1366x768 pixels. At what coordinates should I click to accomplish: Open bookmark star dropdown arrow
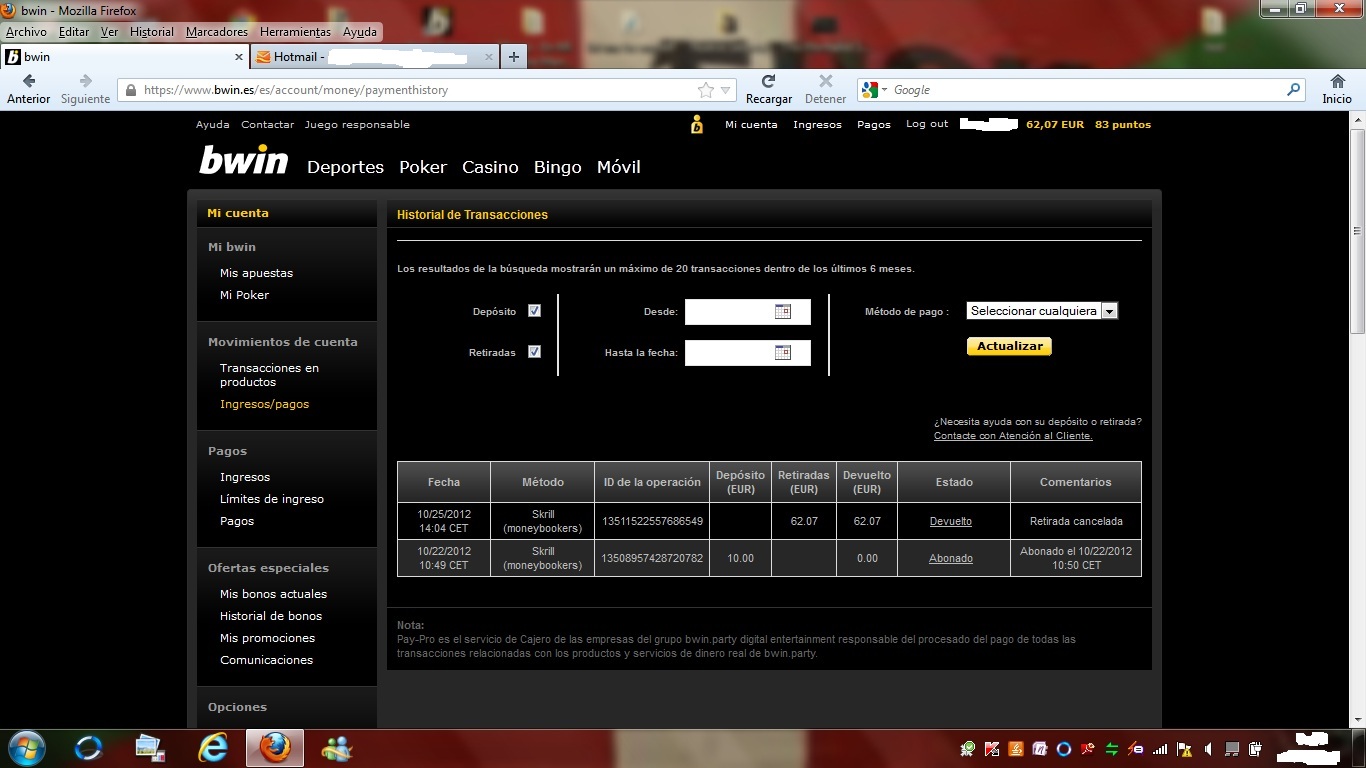tap(725, 90)
